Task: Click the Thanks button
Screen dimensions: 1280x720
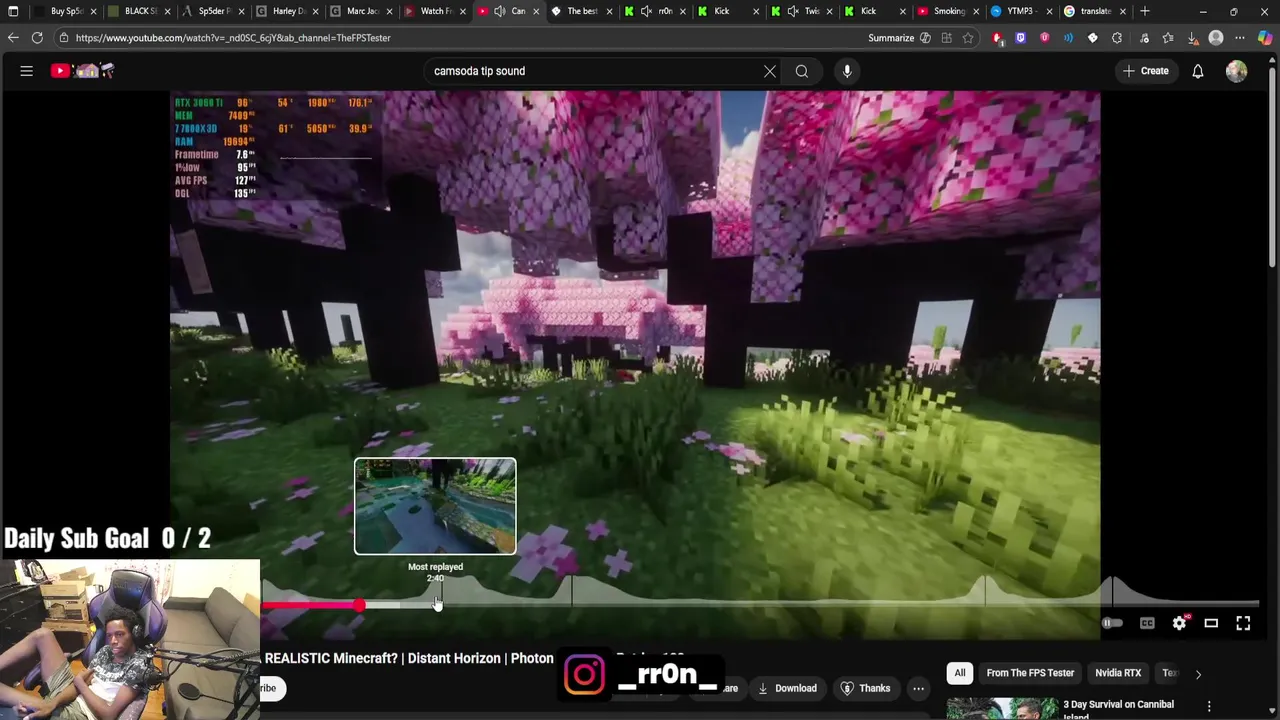Action: [865, 688]
